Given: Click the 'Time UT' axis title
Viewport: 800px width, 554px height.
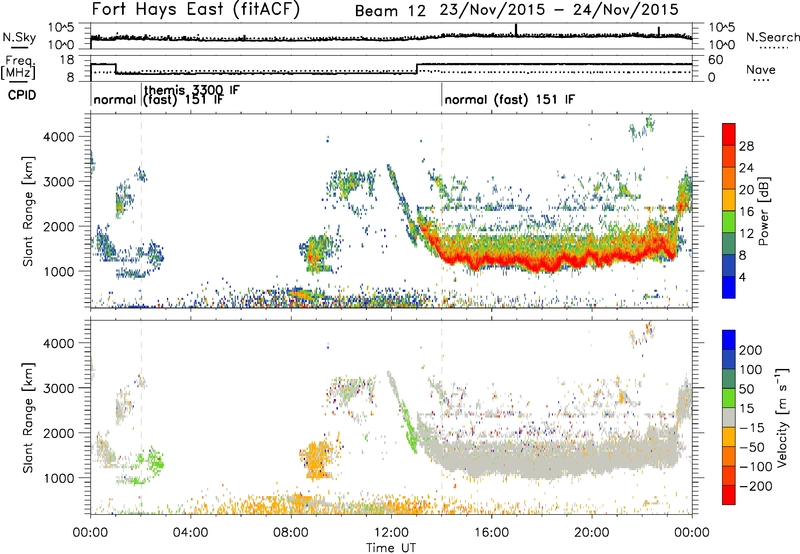Looking at the screenshot, I should click(391, 548).
